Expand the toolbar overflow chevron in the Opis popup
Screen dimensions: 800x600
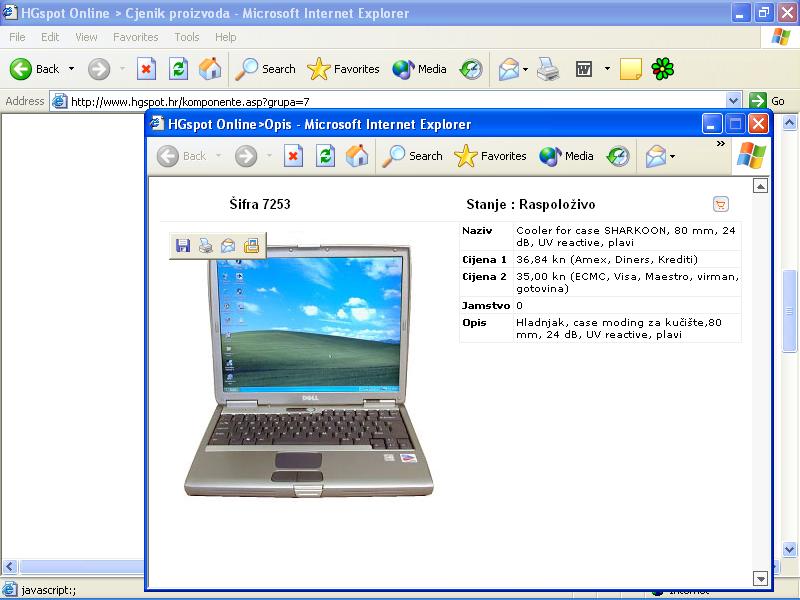(x=720, y=144)
